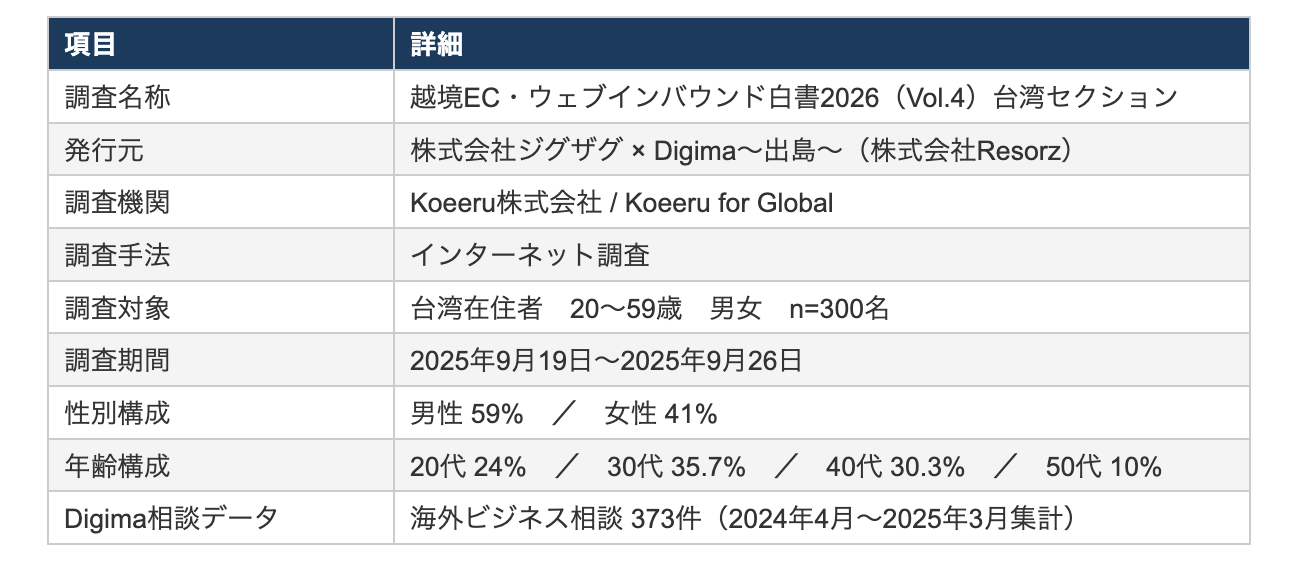Click the 台湾在住者 20〜59歳 n=300名 cell

(649, 308)
